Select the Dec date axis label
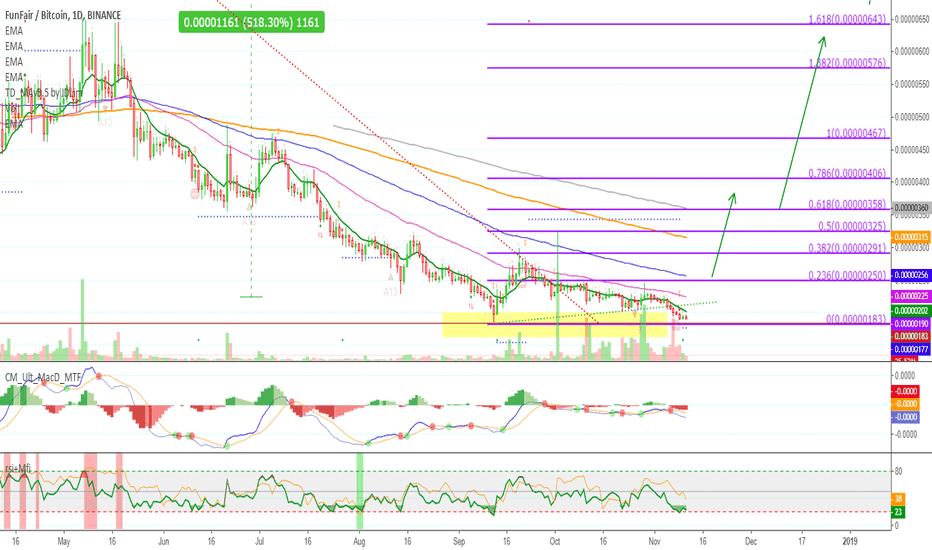 point(751,541)
